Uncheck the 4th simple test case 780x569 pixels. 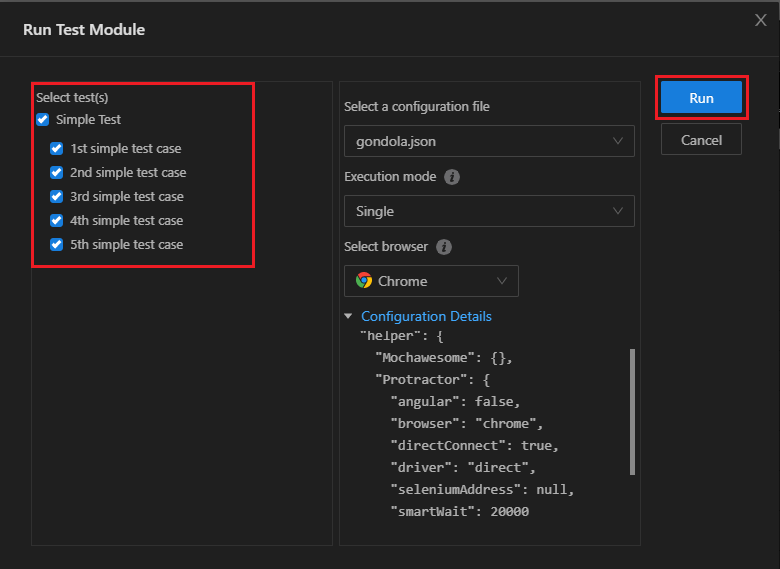[57, 221]
